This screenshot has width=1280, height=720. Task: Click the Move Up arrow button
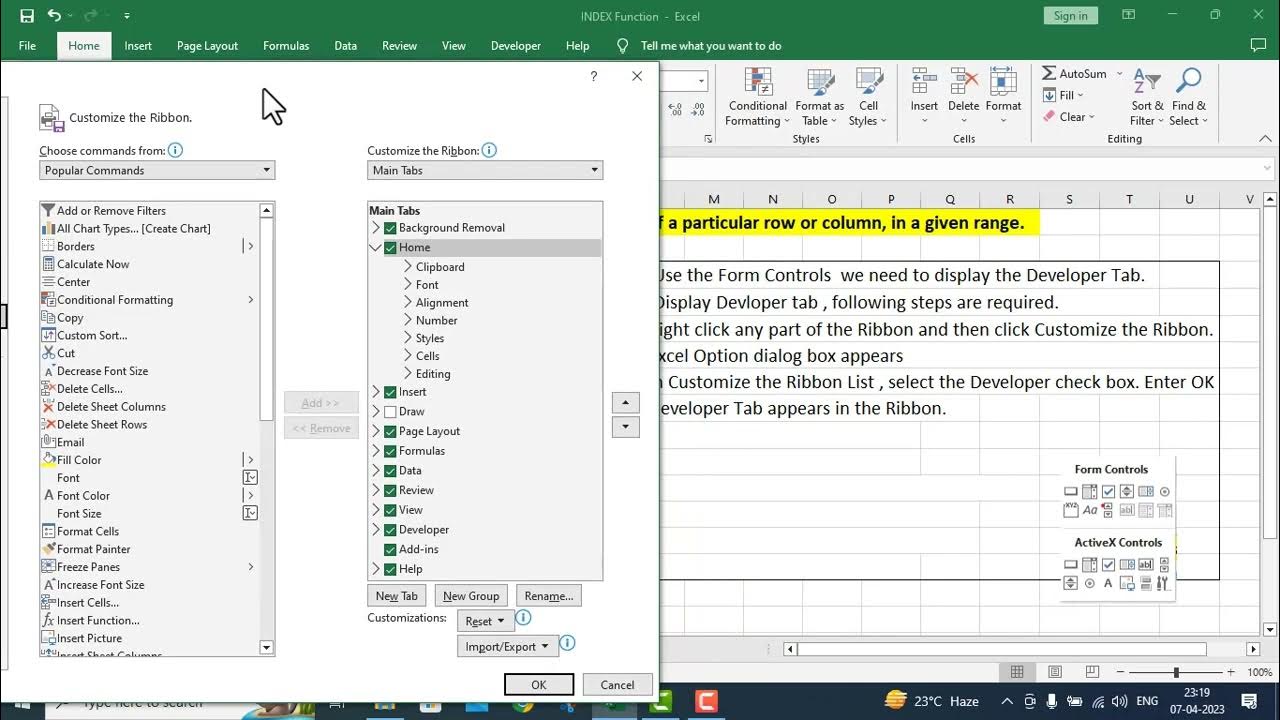(x=626, y=403)
